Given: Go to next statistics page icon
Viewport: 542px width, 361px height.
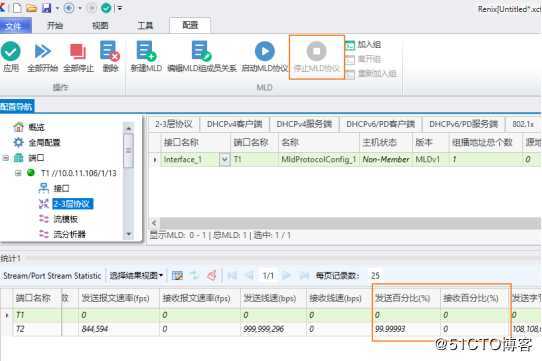Looking at the screenshot, I should click(286, 276).
